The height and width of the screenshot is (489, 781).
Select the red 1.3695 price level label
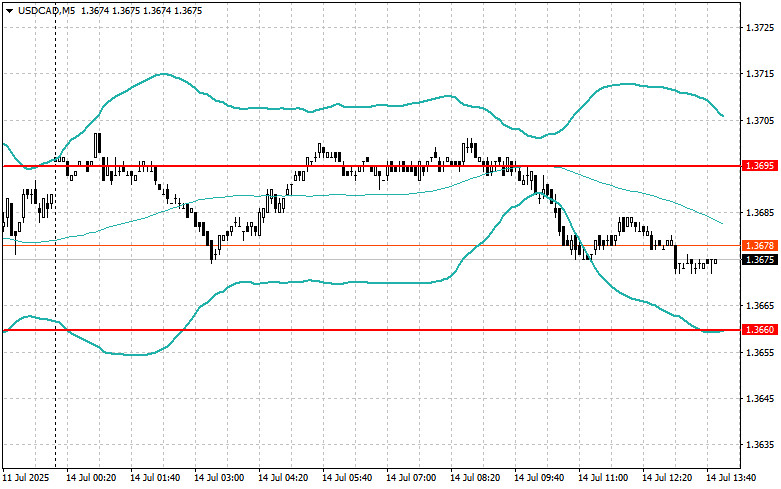(760, 166)
